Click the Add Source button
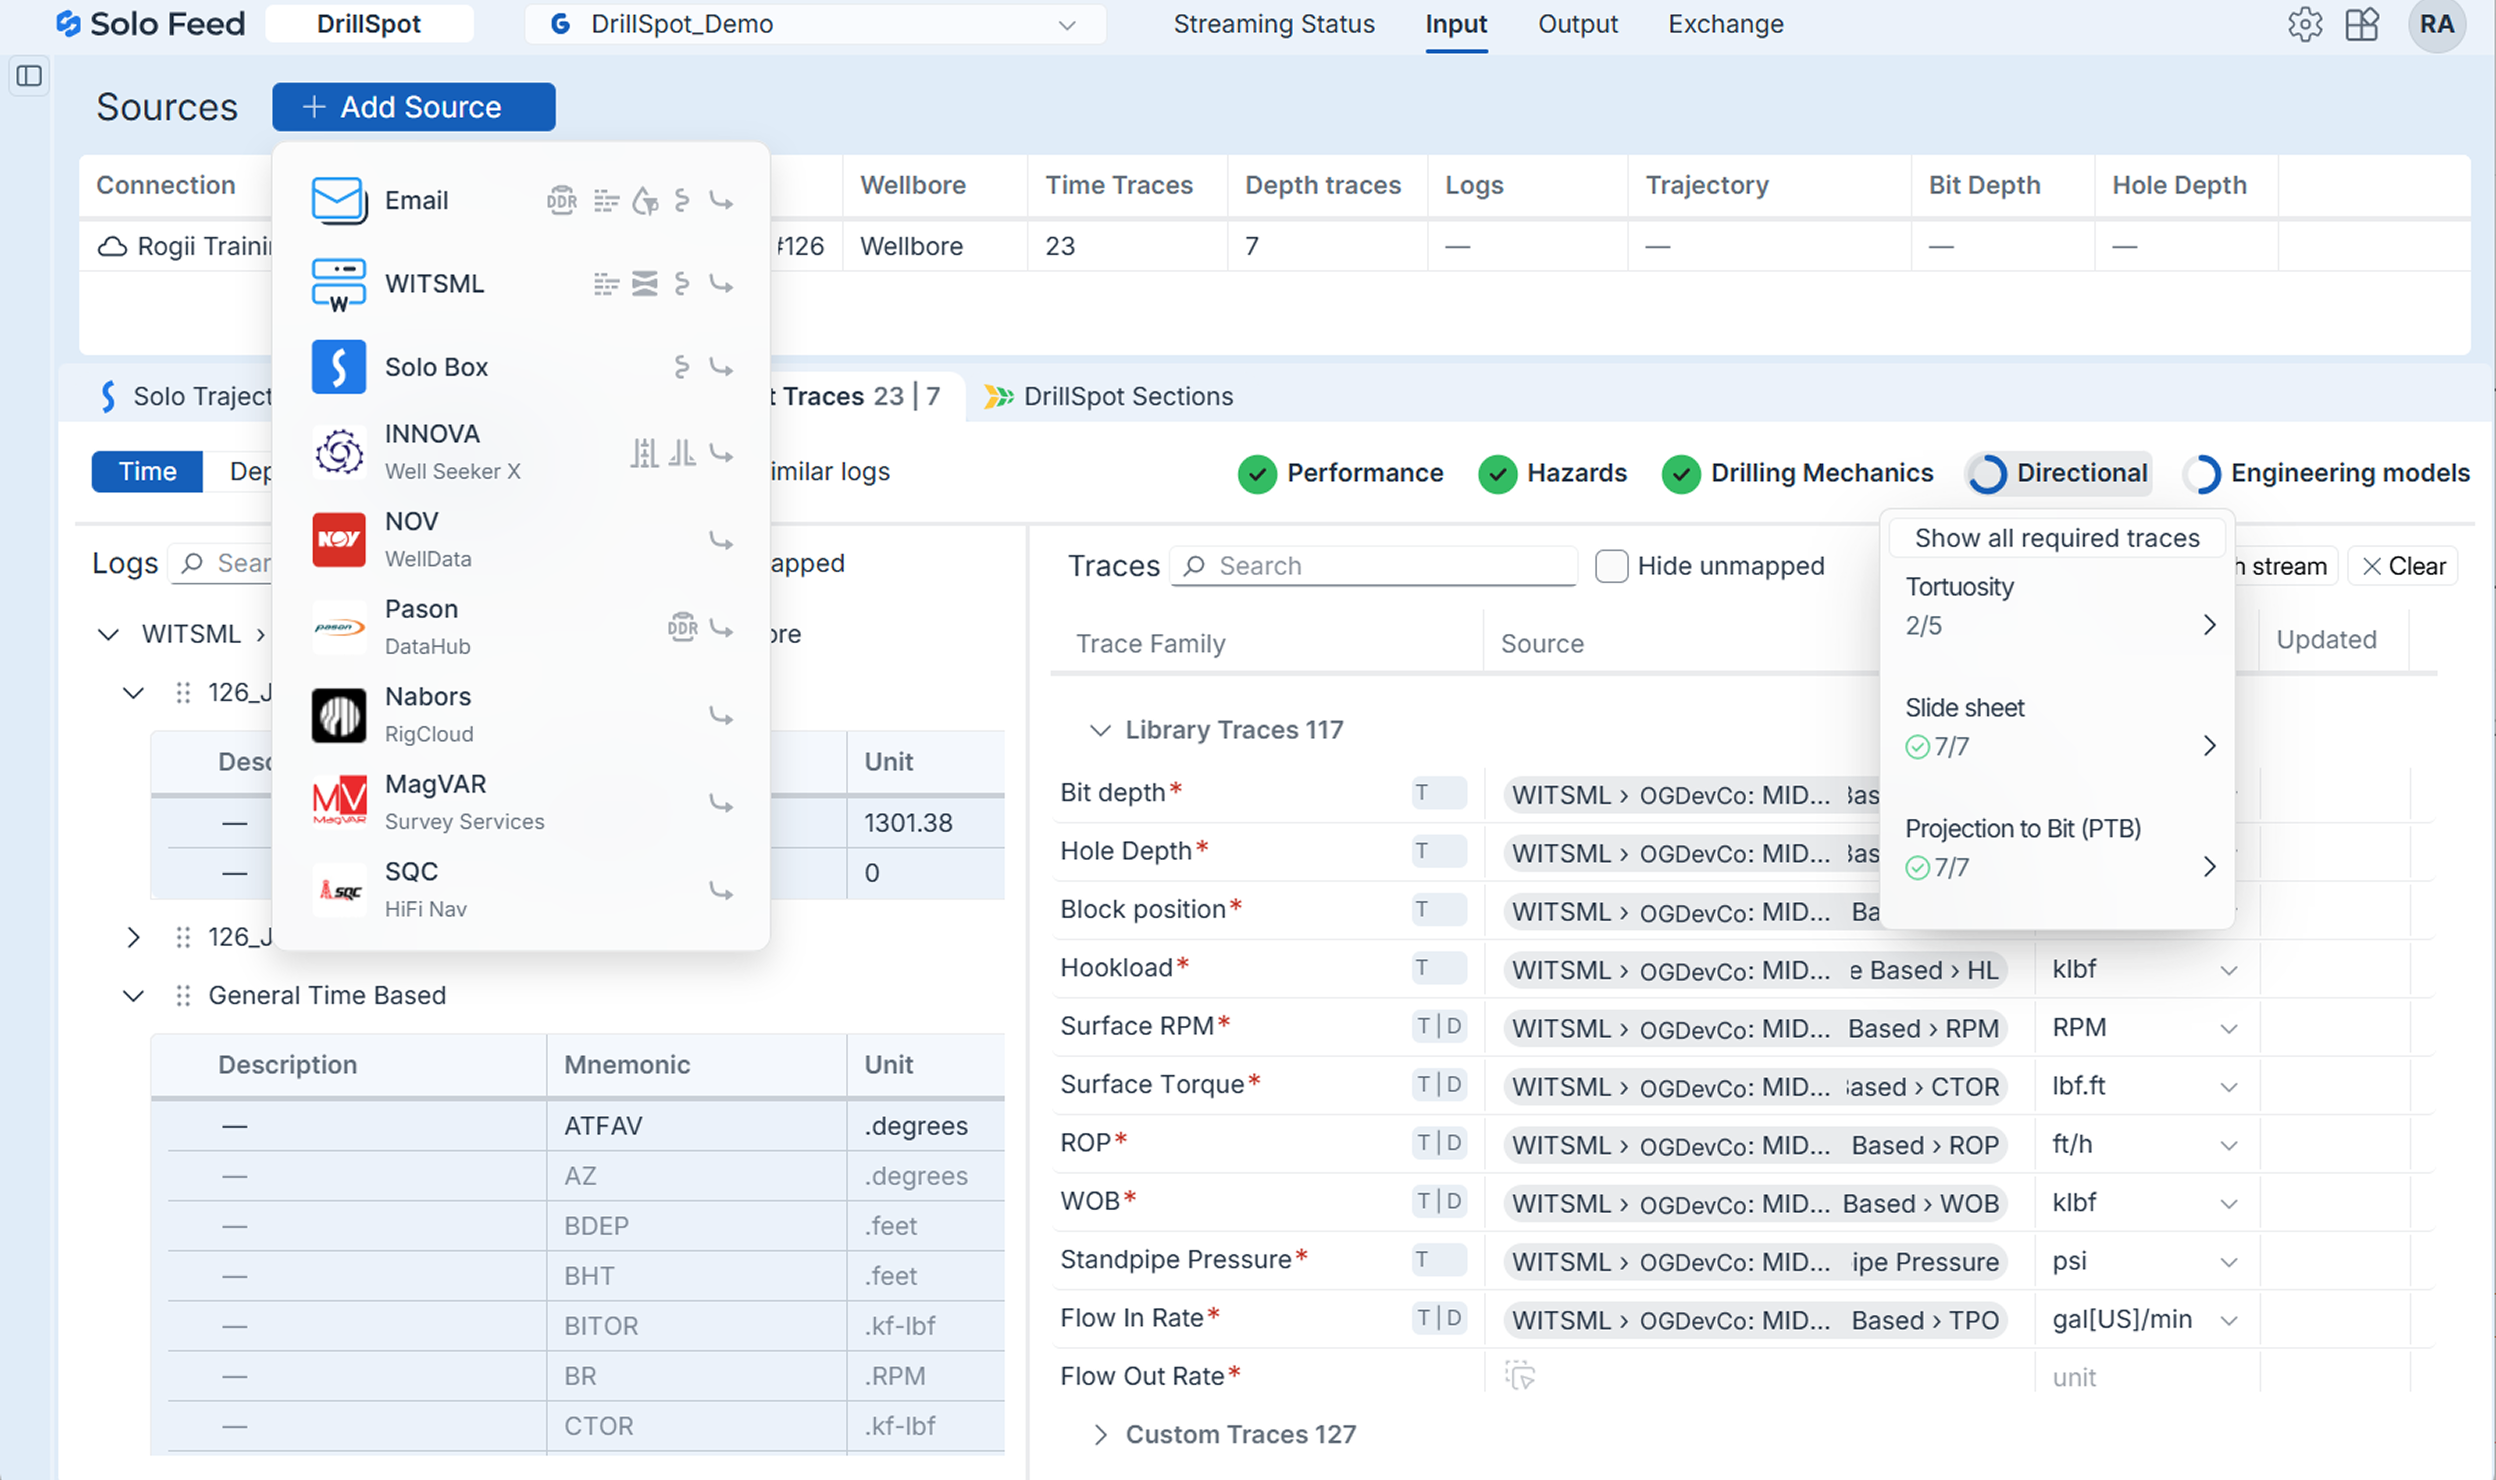 point(413,107)
